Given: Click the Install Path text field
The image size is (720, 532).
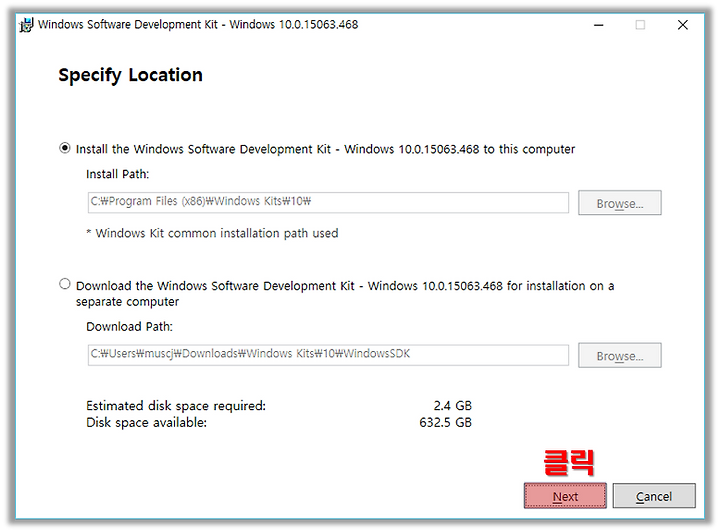Looking at the screenshot, I should [x=328, y=202].
